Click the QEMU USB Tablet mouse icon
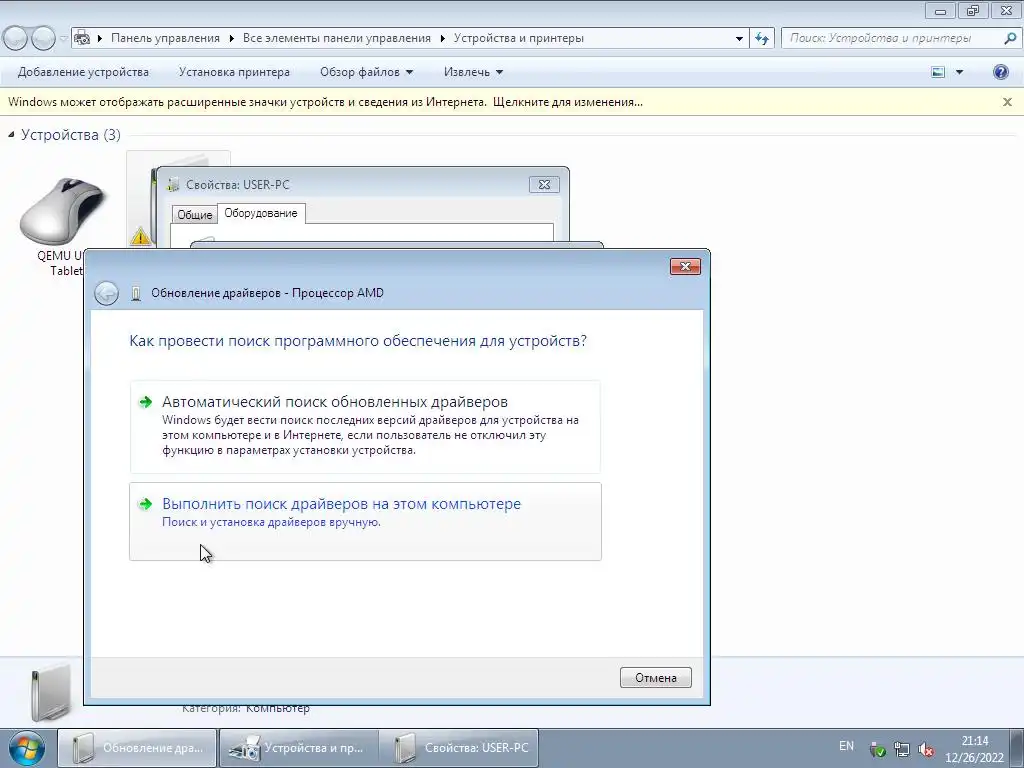This screenshot has height=768, width=1024. 62,211
